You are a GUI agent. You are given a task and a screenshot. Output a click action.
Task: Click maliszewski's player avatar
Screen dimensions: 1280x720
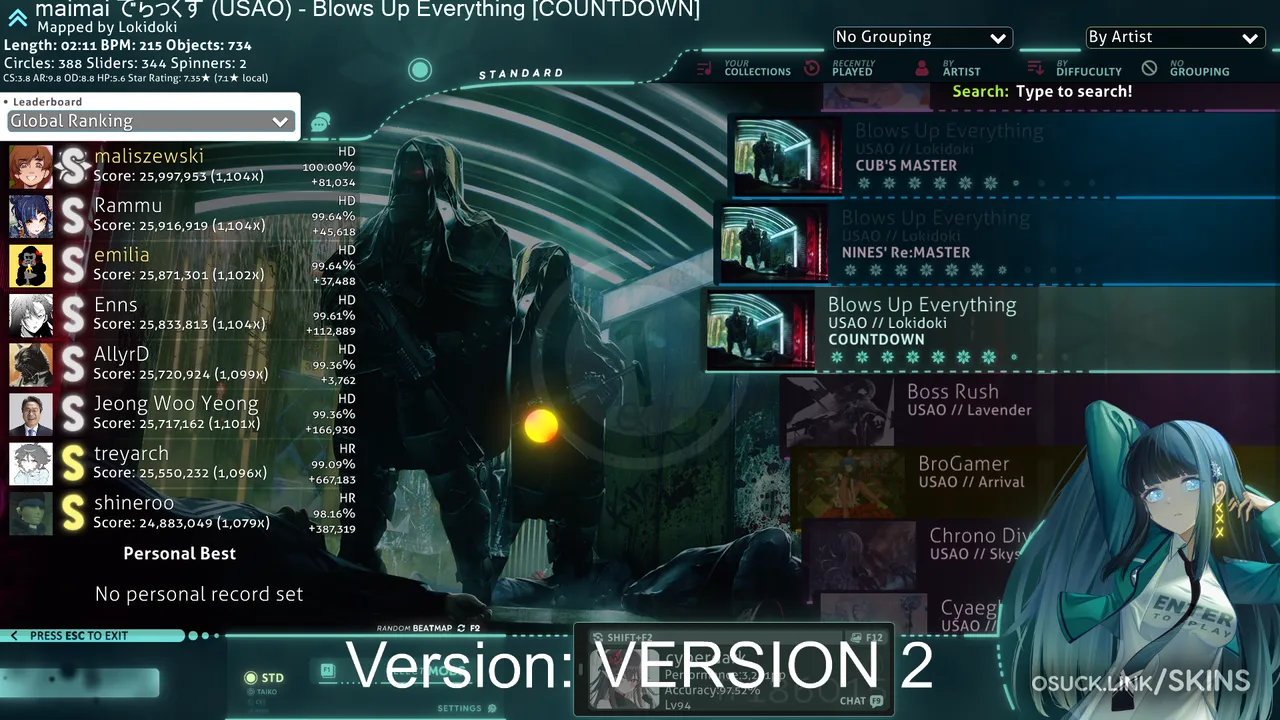(31, 167)
